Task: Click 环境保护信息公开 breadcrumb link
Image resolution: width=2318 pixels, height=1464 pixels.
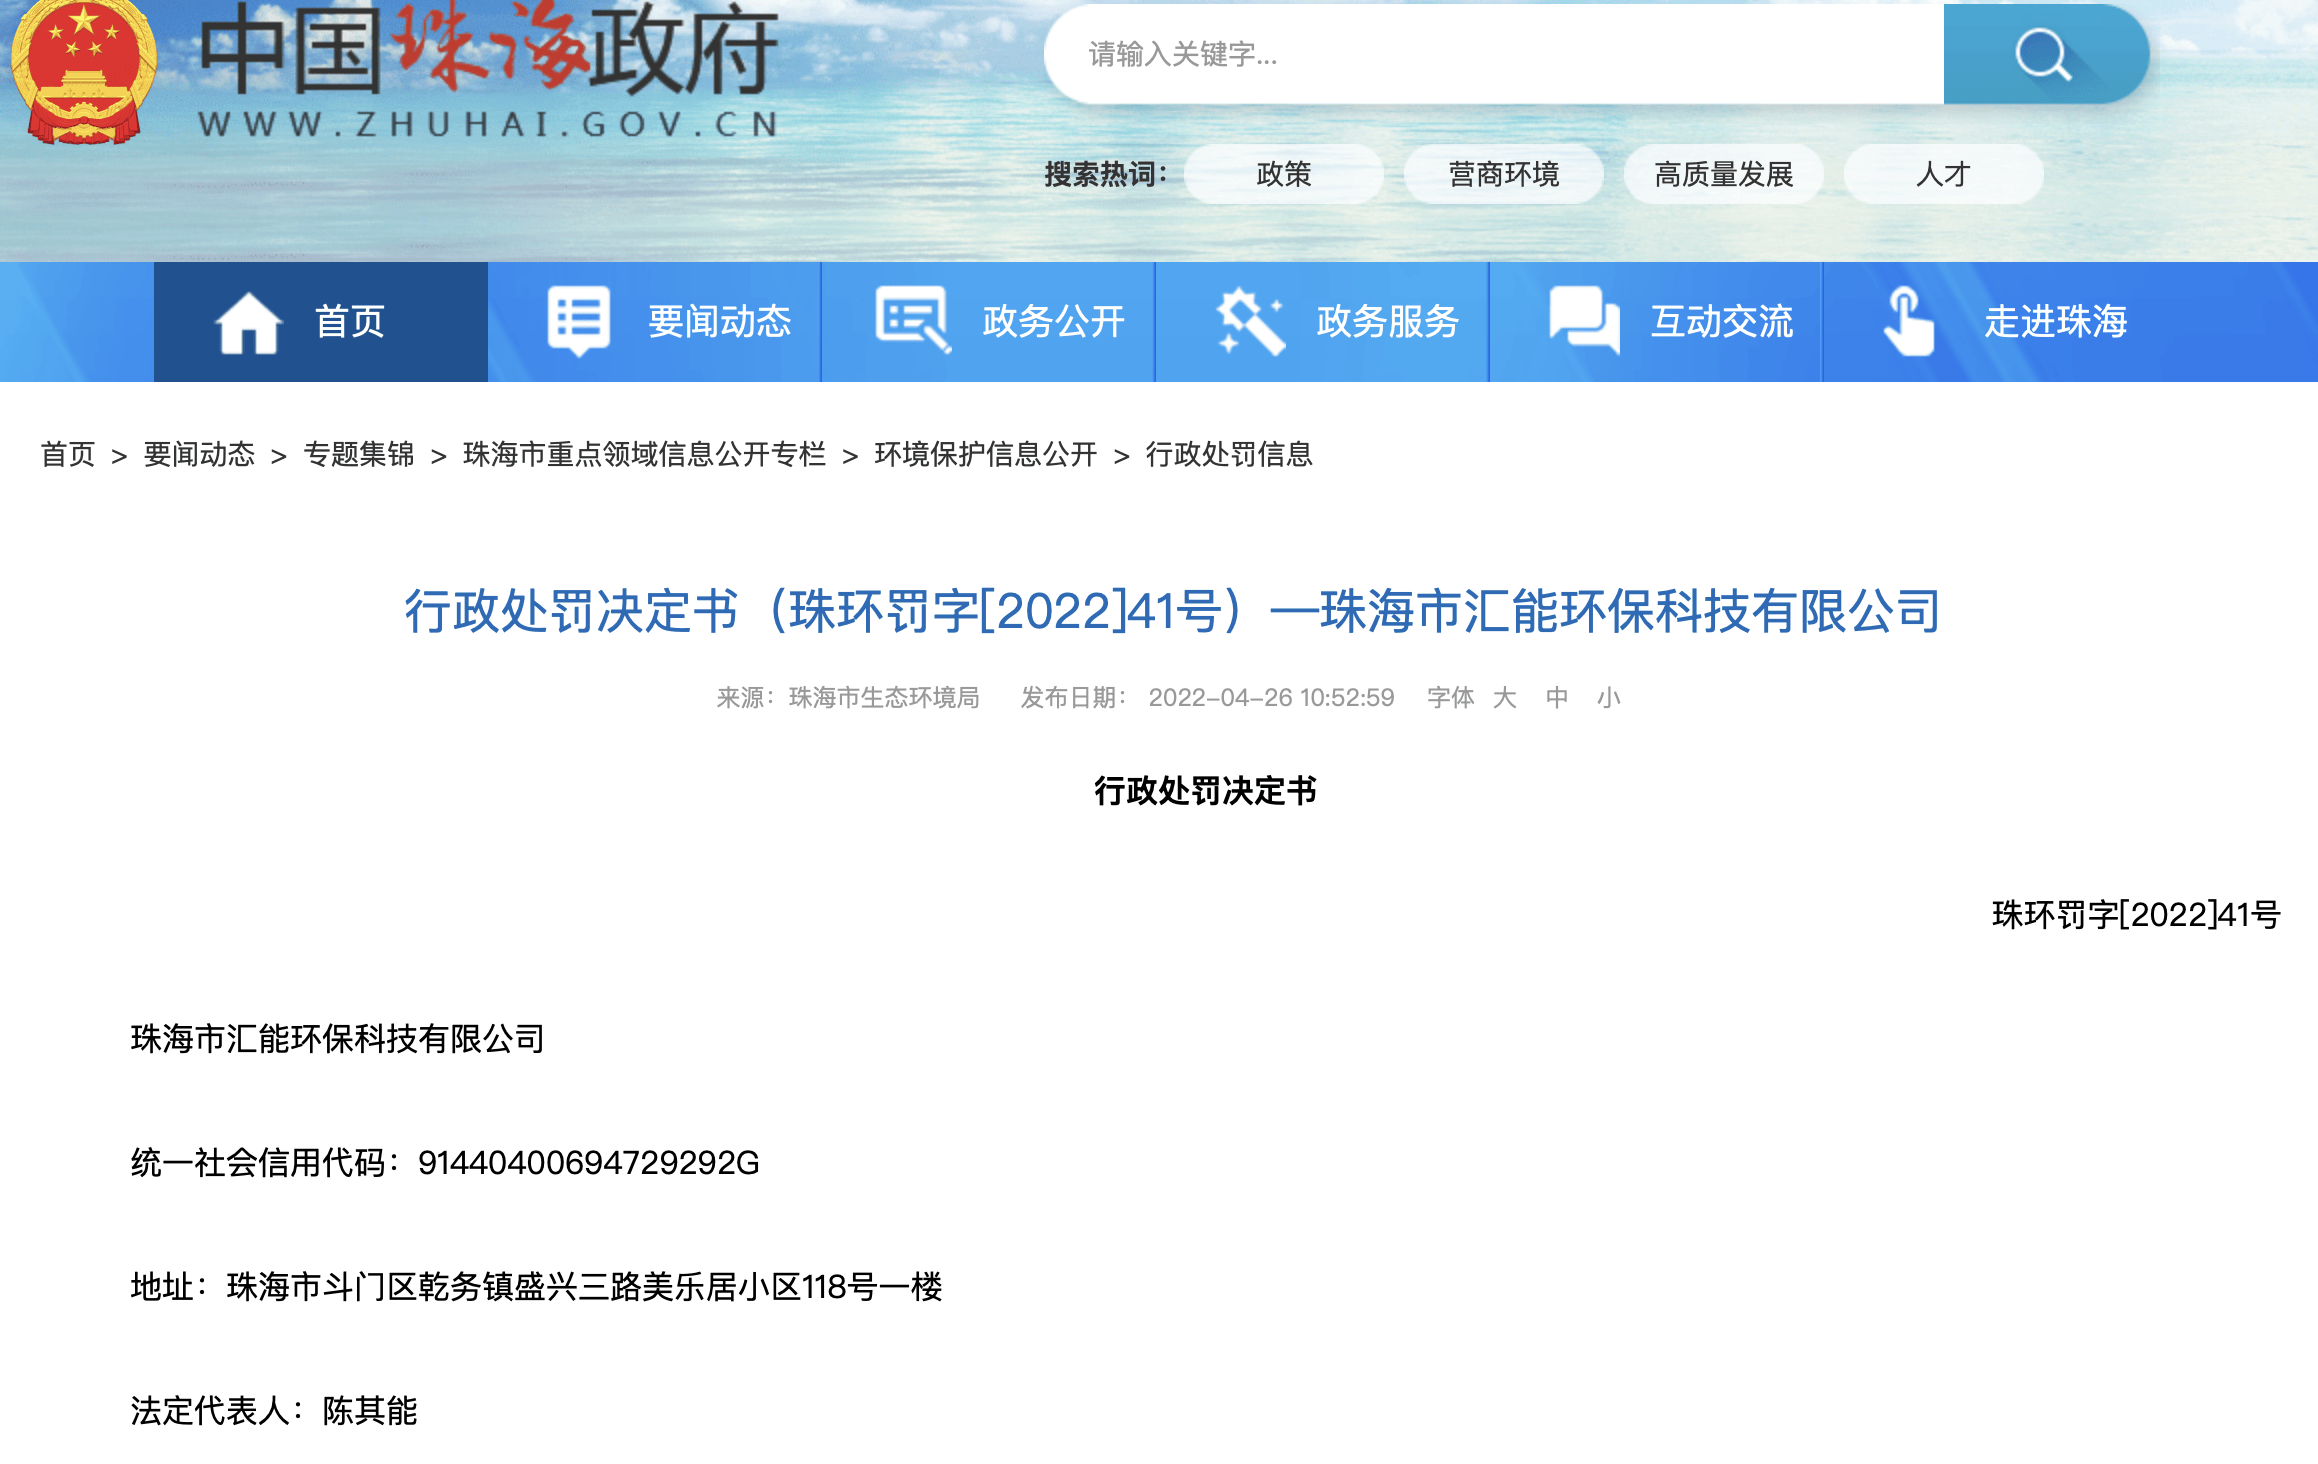Action: click(x=985, y=455)
